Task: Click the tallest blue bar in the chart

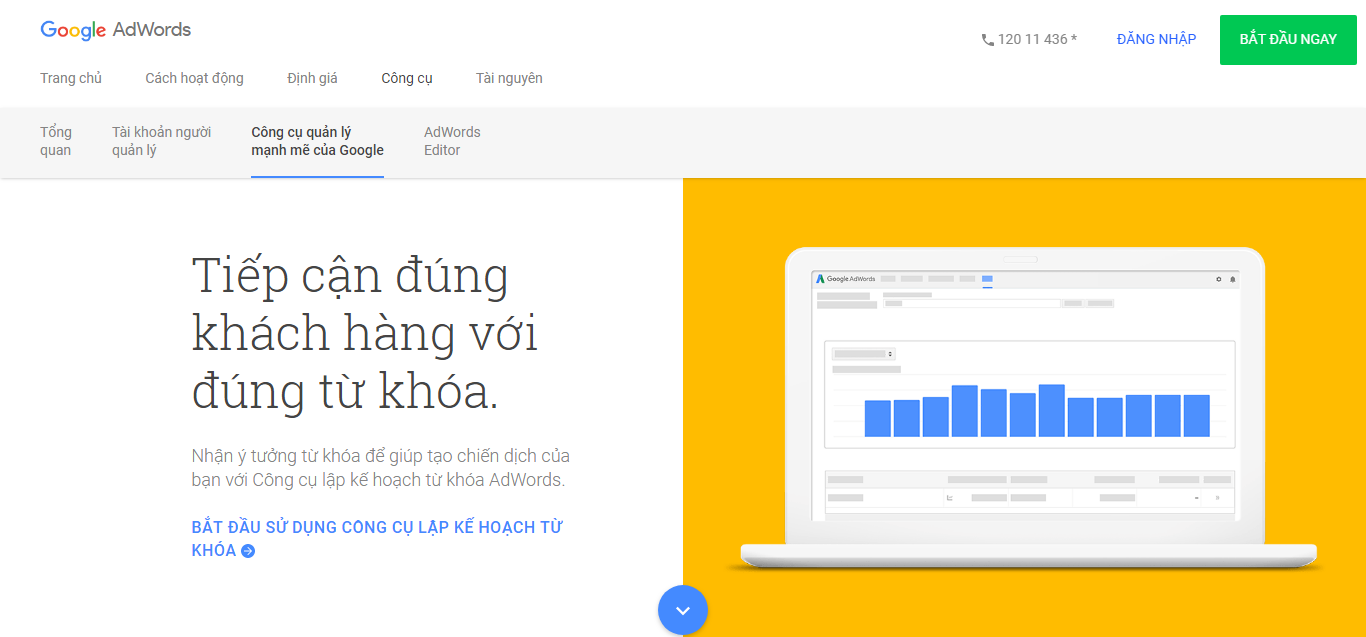Action: click(x=1051, y=410)
